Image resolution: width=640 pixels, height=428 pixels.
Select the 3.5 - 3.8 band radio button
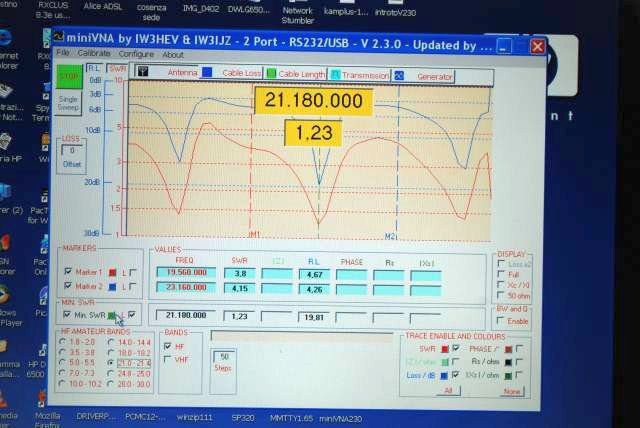click(62, 351)
